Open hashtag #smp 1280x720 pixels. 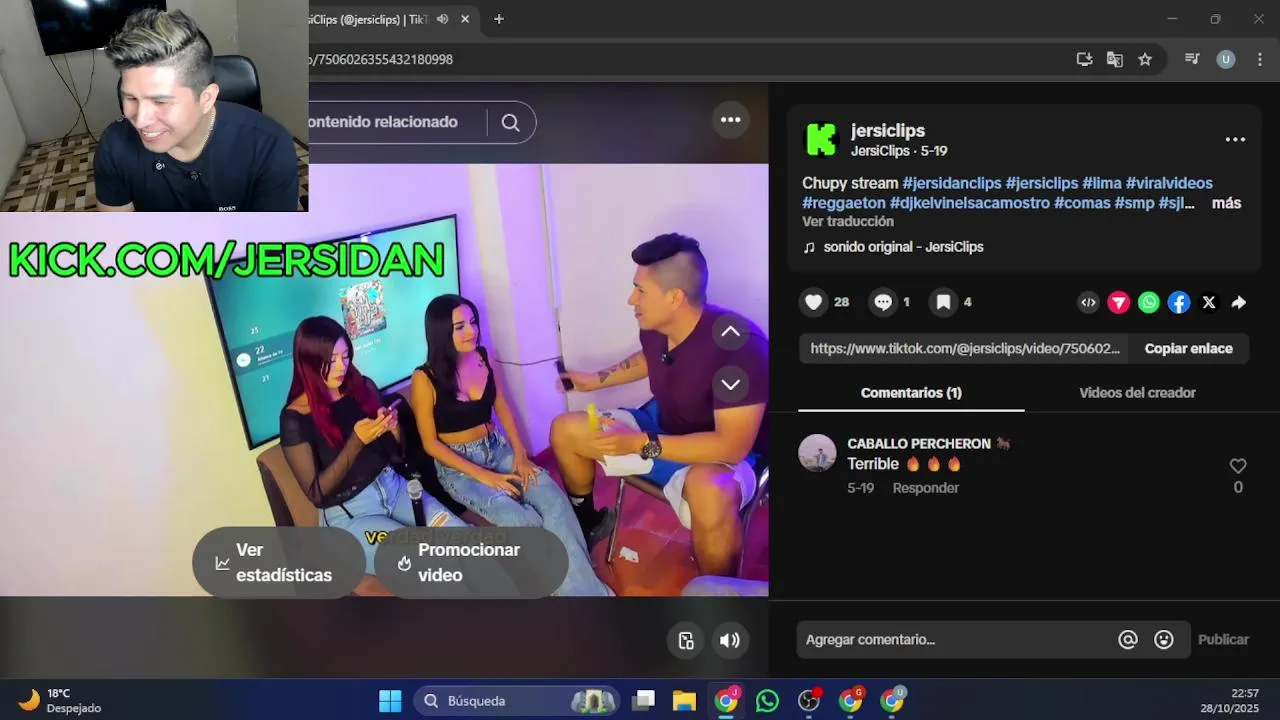(x=1134, y=203)
